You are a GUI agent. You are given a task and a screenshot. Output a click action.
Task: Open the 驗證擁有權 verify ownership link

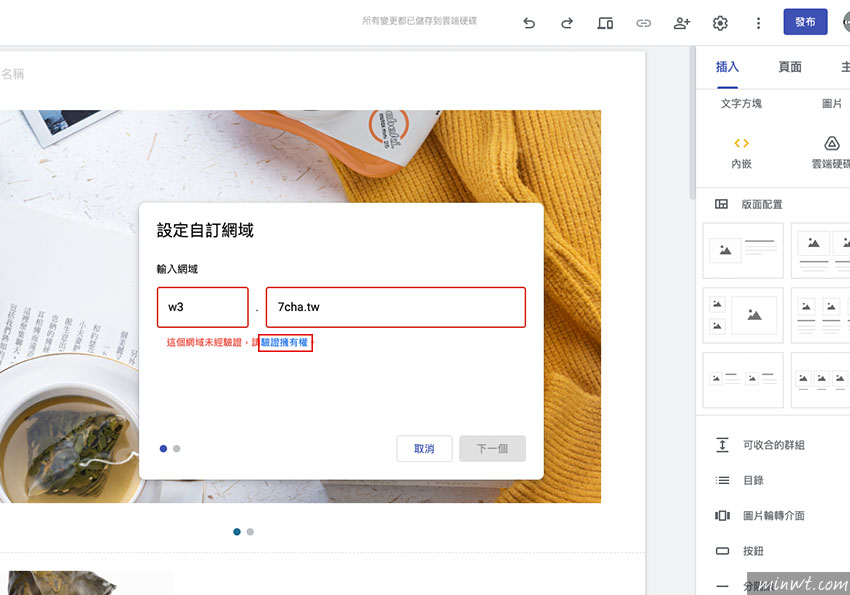(285, 342)
